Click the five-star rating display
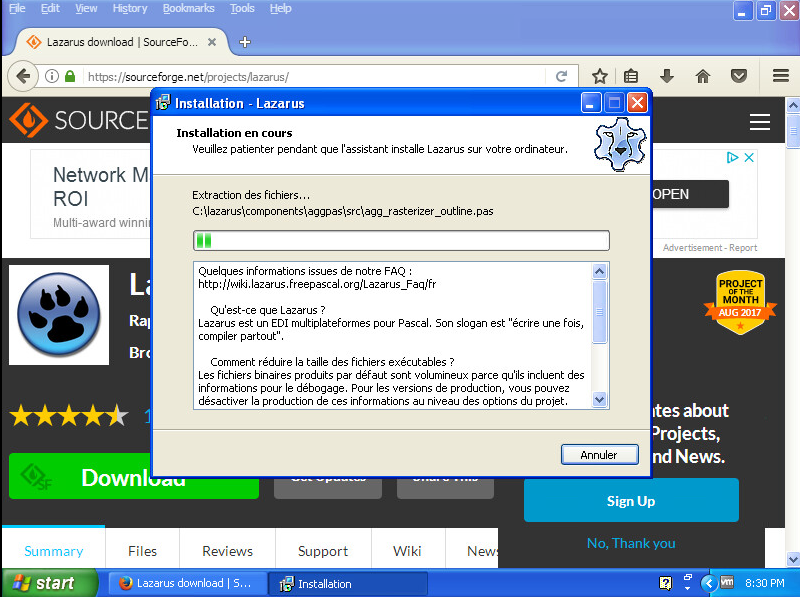The height and width of the screenshot is (597, 800). point(69,416)
